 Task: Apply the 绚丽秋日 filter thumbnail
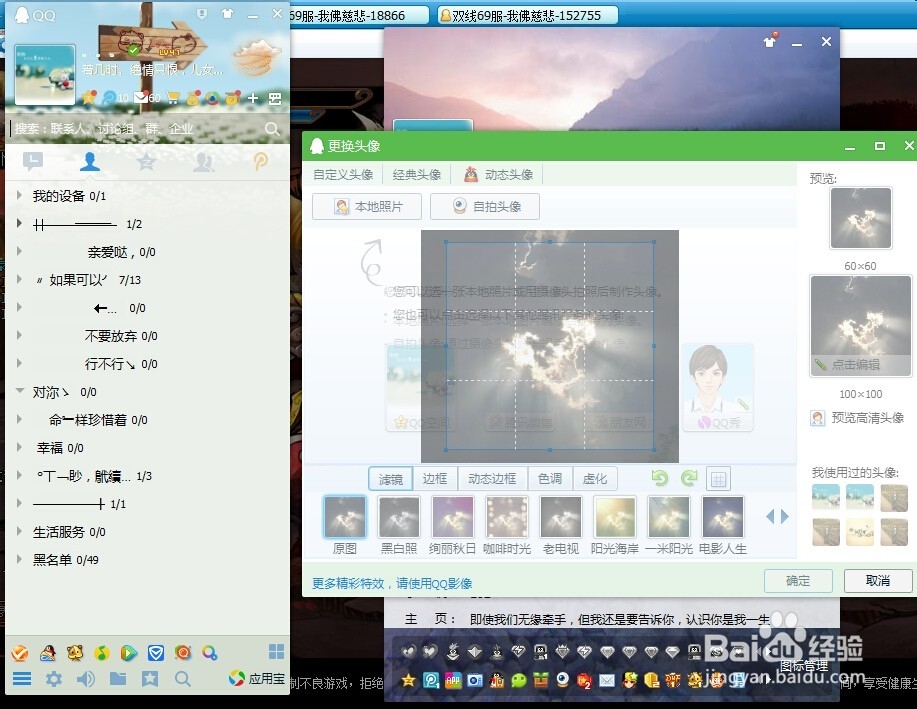[x=452, y=517]
